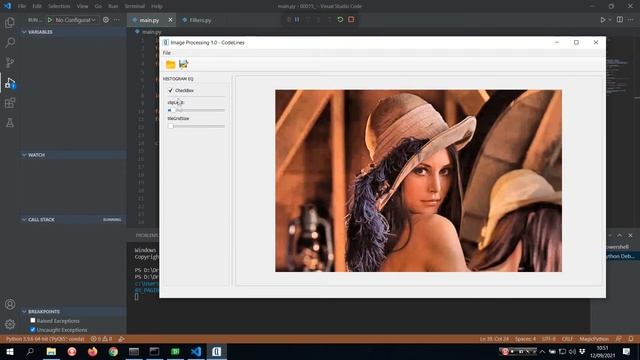This screenshot has width=640, height=360.
Task: Launch Firefox from the taskbar
Action: click(92, 351)
